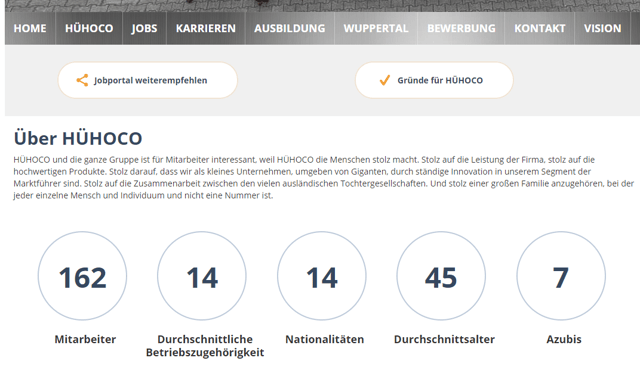The height and width of the screenshot is (367, 640).
Task: Click the circle showing 7
Action: 561,276
